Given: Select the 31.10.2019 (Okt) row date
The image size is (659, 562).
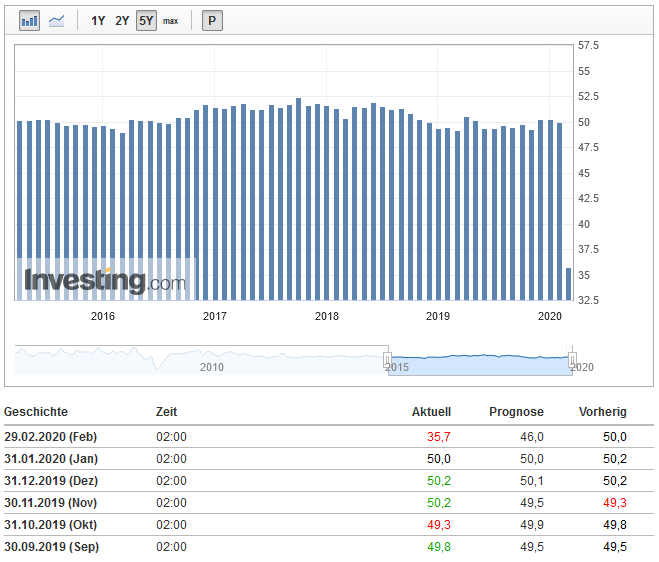Looking at the screenshot, I should [x=50, y=525].
